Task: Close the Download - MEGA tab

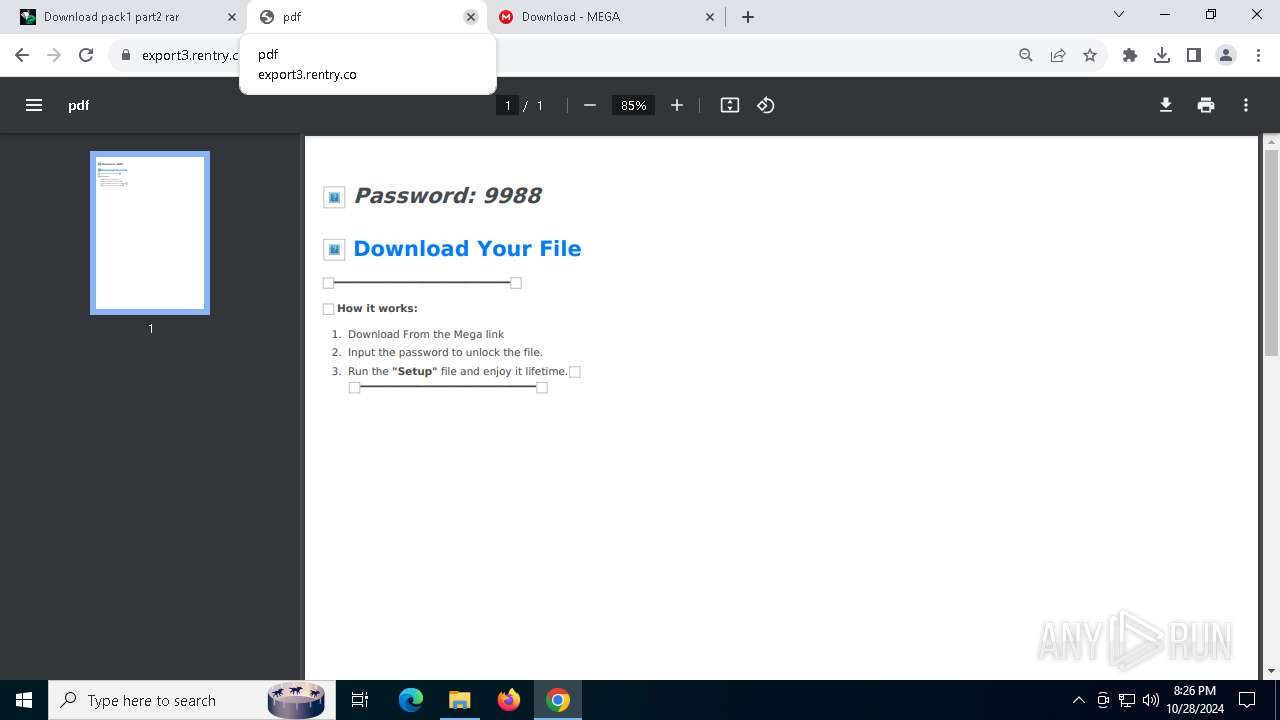Action: (710, 17)
